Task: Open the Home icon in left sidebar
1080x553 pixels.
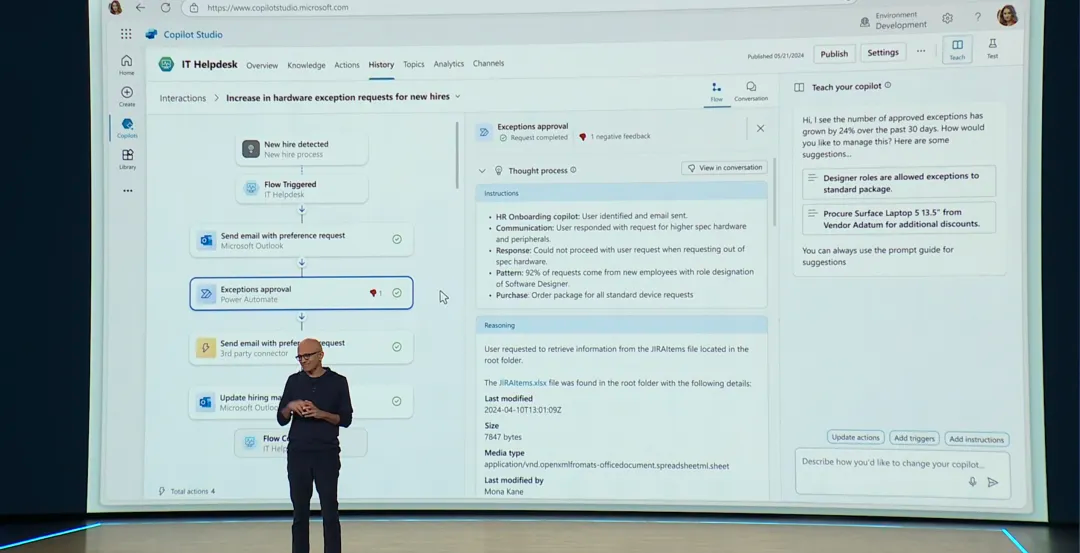Action: (x=126, y=62)
